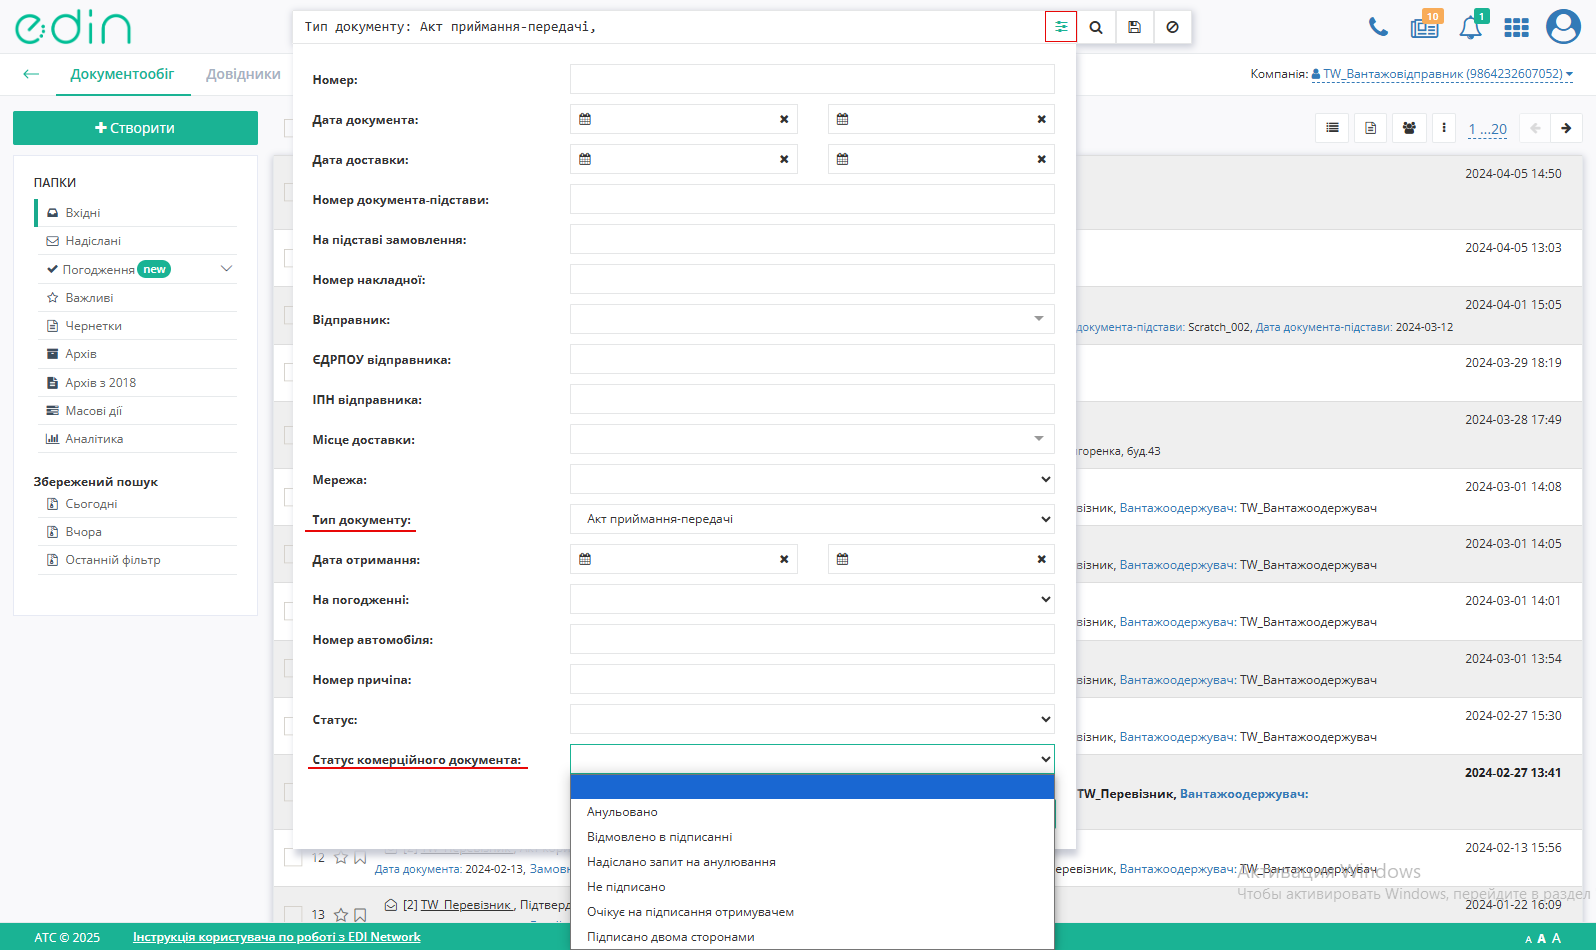Go to the next page arrow
1596x950 pixels.
(x=1566, y=128)
